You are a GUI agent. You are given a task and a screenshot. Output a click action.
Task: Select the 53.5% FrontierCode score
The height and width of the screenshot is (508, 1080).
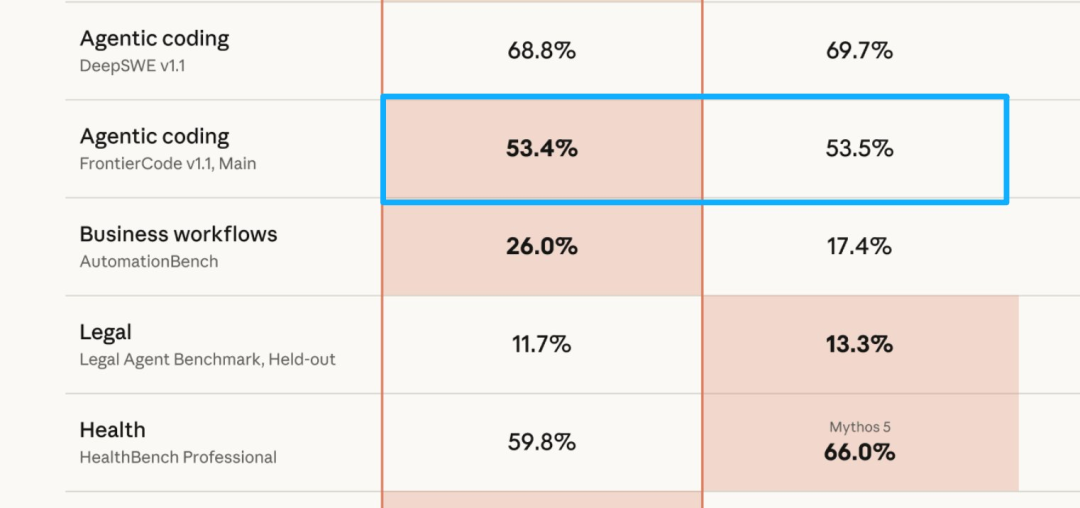(860, 149)
